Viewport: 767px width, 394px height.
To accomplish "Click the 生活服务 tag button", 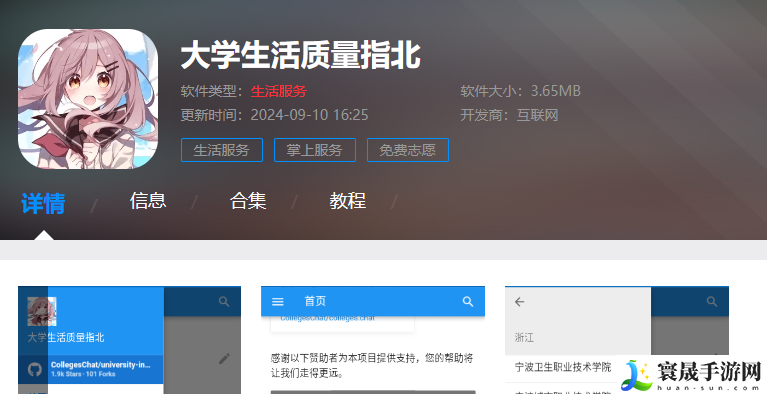I will [x=222, y=150].
